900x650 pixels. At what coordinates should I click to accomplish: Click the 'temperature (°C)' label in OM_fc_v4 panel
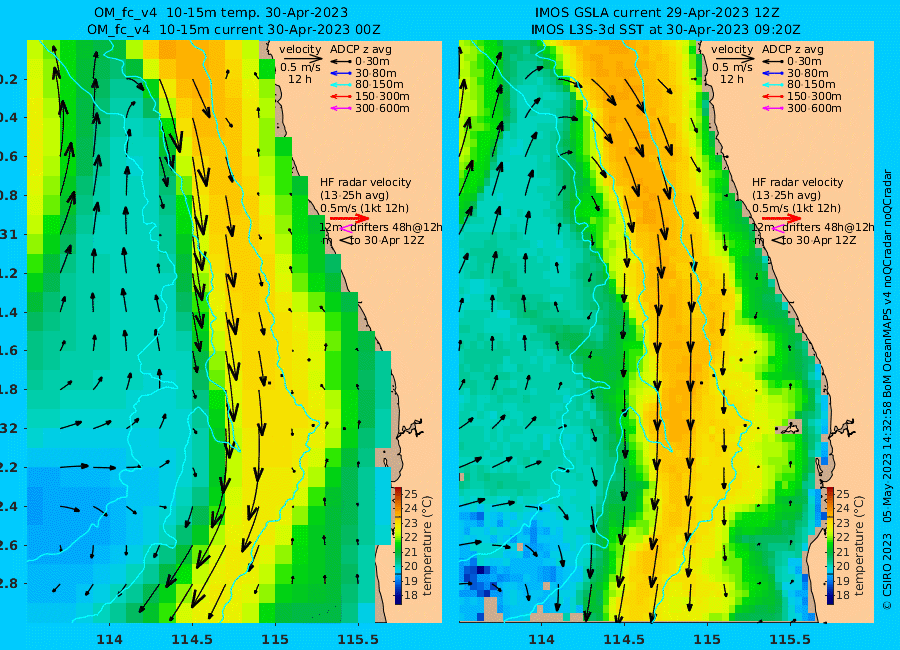point(427,545)
